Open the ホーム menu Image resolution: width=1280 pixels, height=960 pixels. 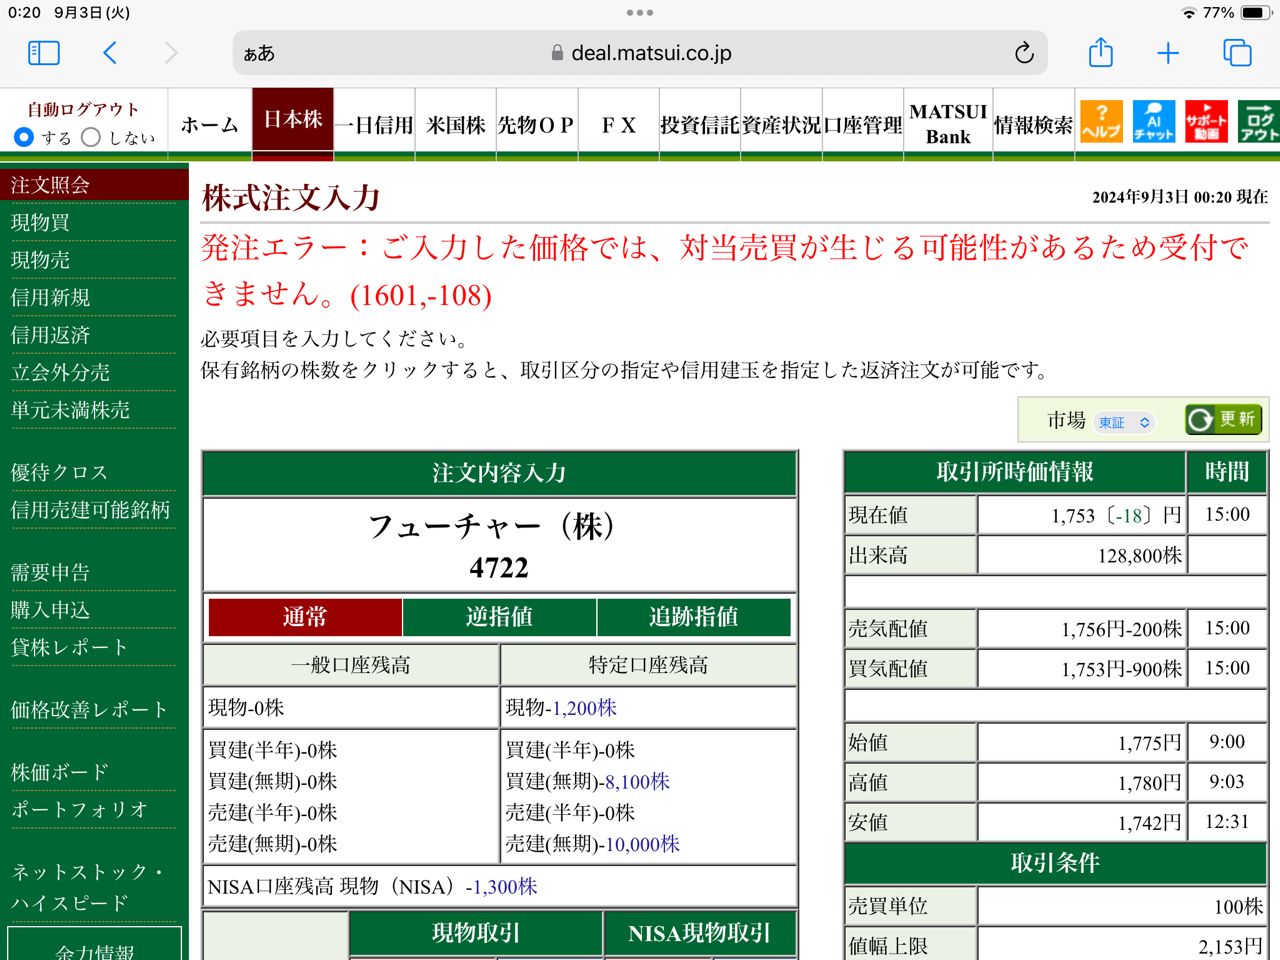210,124
